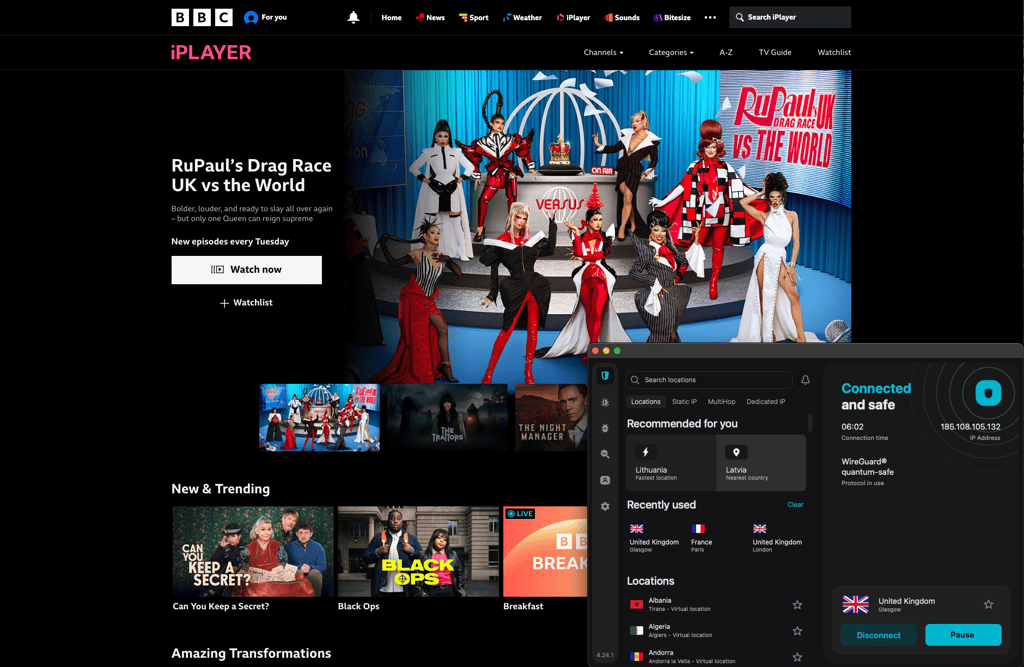Add RuPaul's Drag Race to Watchlist

[246, 302]
